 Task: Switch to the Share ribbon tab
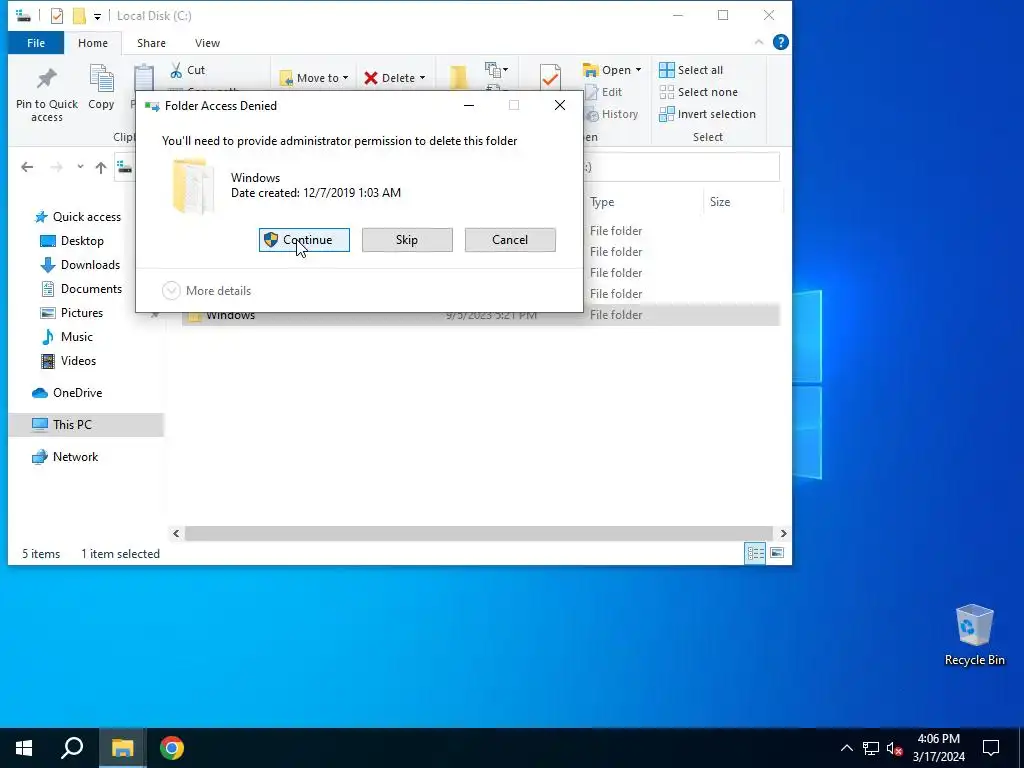[151, 43]
